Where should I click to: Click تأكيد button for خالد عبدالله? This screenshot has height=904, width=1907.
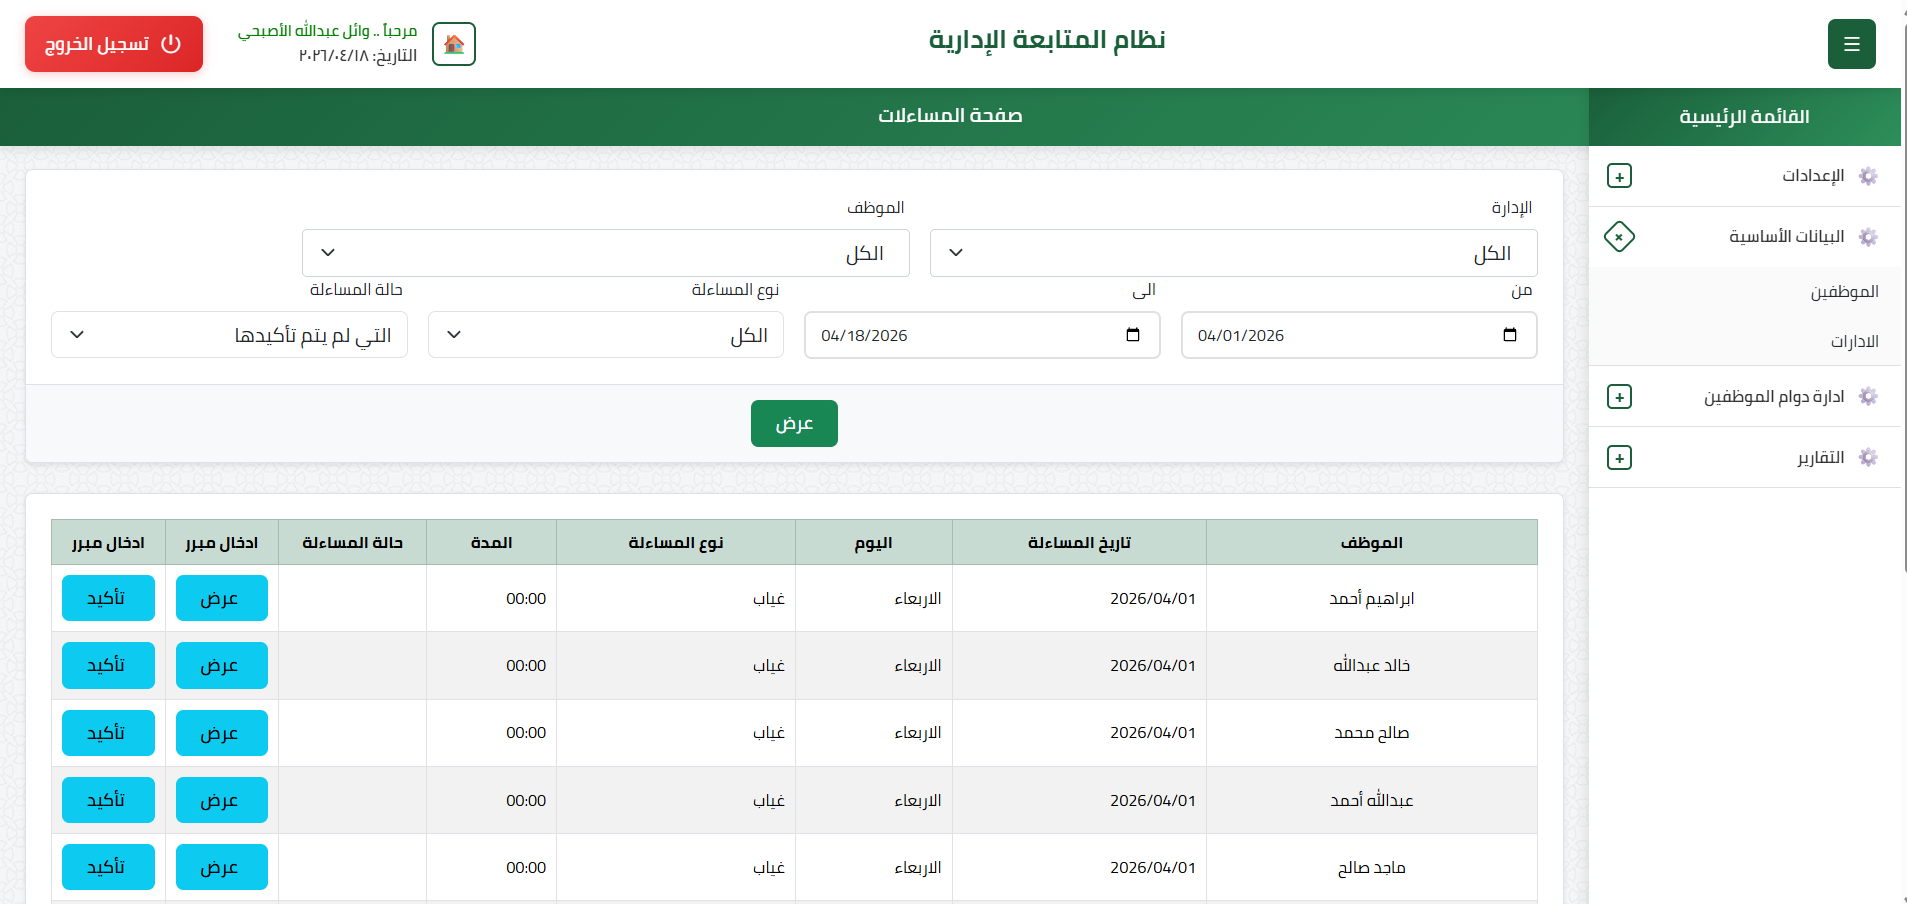click(x=108, y=665)
